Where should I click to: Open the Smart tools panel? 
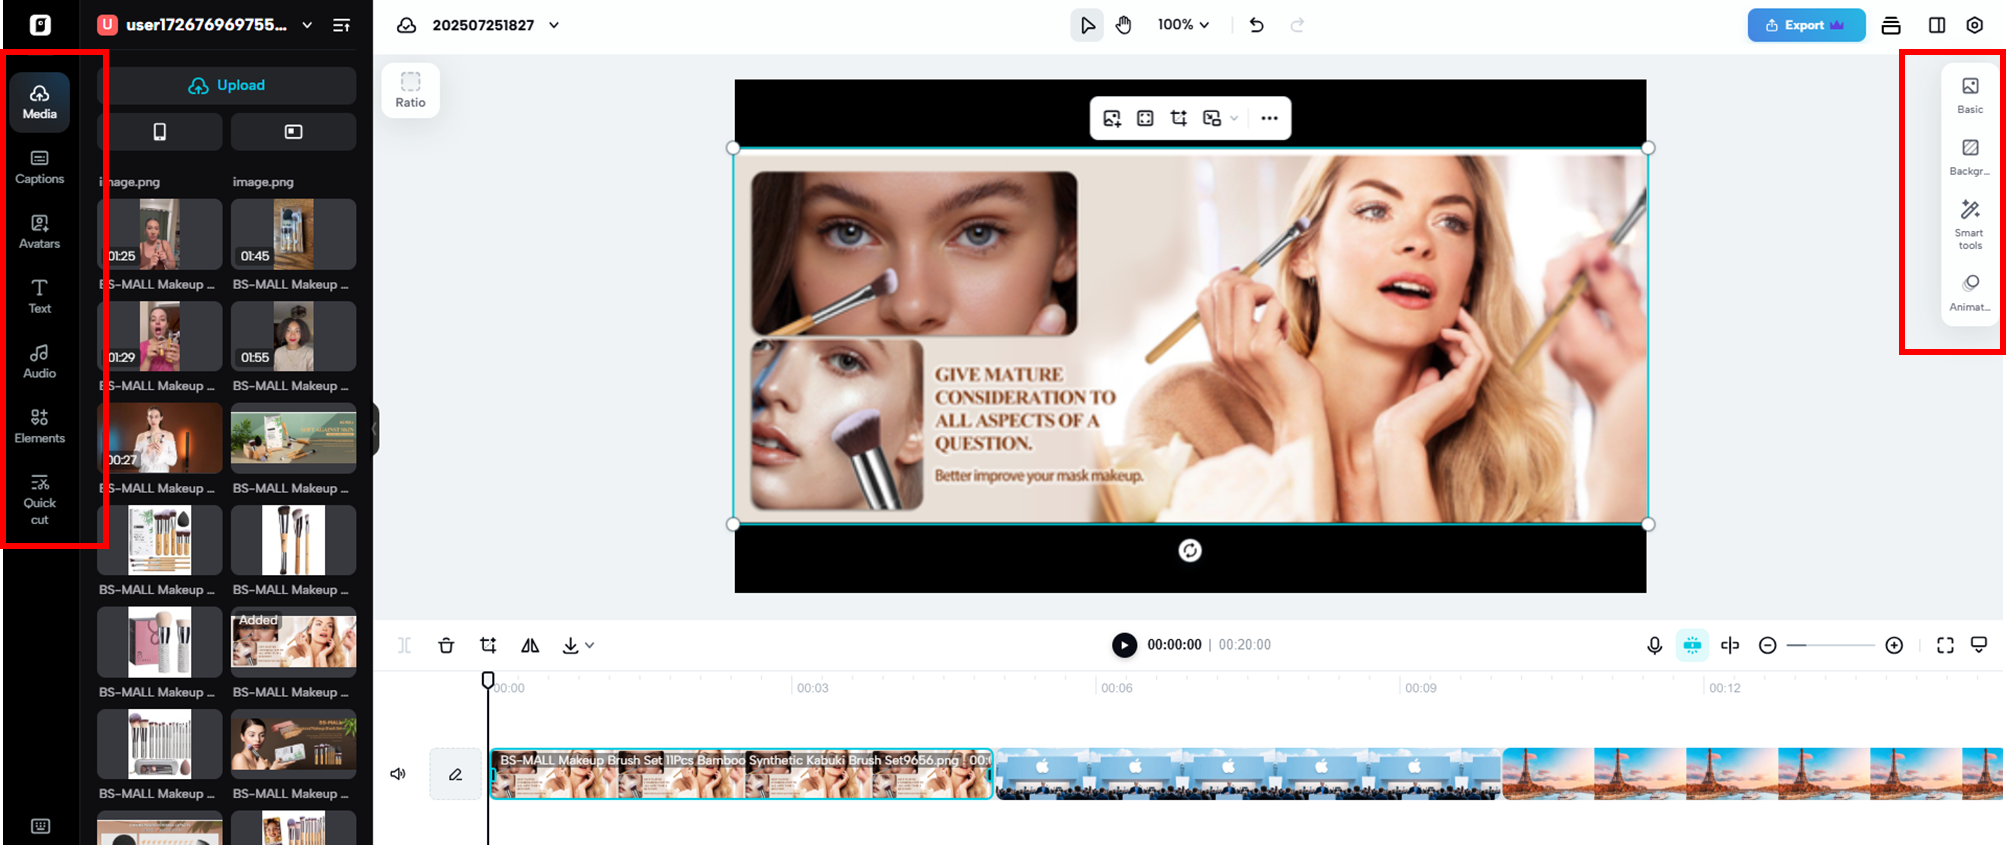coord(1970,224)
